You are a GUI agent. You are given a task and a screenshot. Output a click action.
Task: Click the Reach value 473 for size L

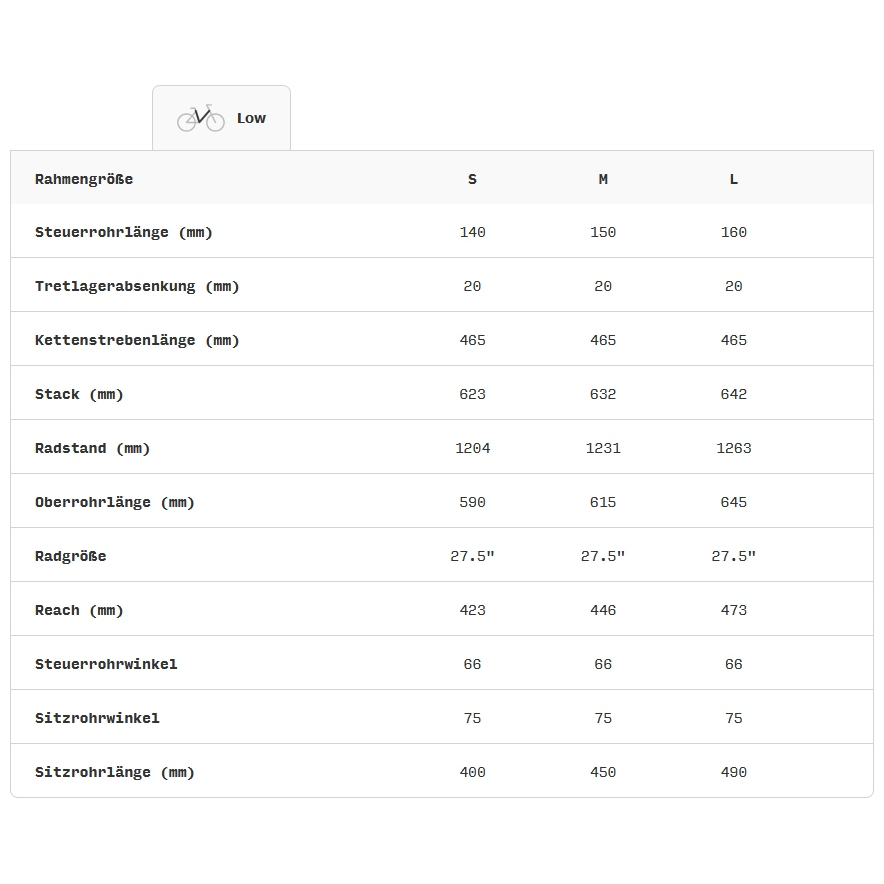pyautogui.click(x=733, y=610)
